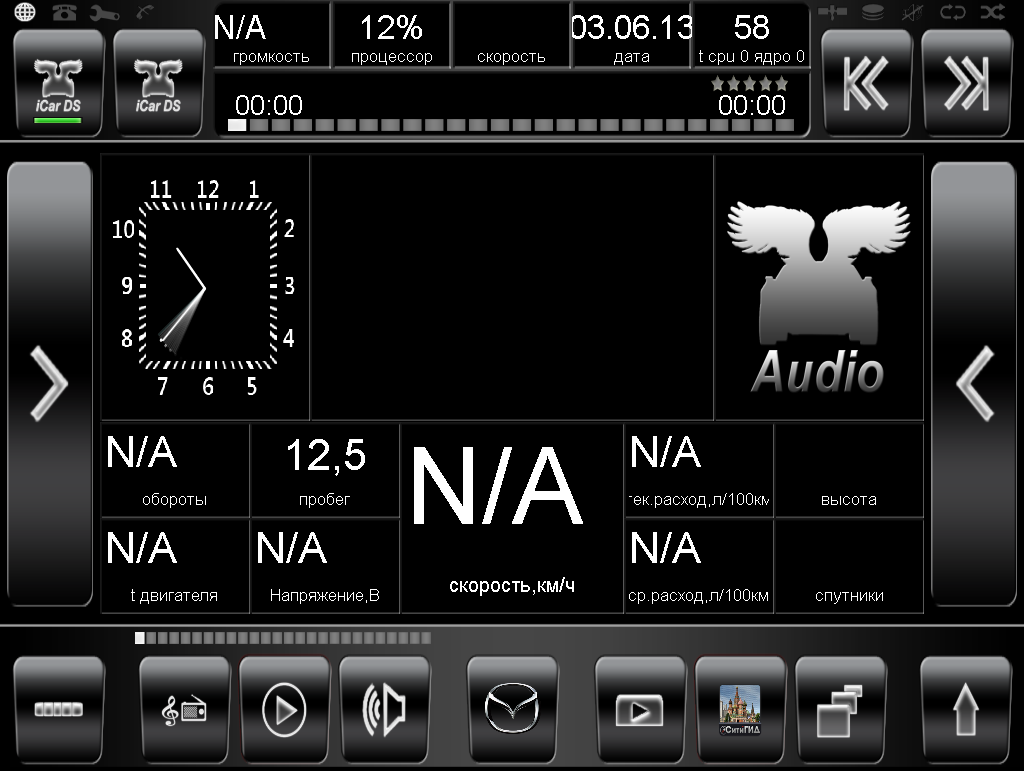This screenshot has width=1024, height=771.
Task: Open the overlapping windows task switcher
Action: [840, 709]
